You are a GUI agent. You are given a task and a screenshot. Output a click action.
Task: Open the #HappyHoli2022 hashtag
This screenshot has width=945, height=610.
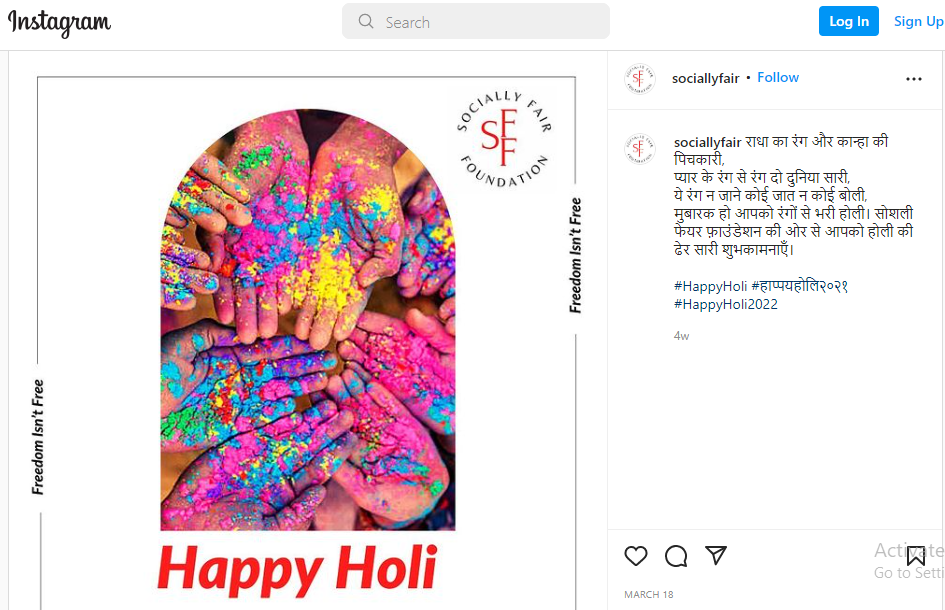point(726,304)
